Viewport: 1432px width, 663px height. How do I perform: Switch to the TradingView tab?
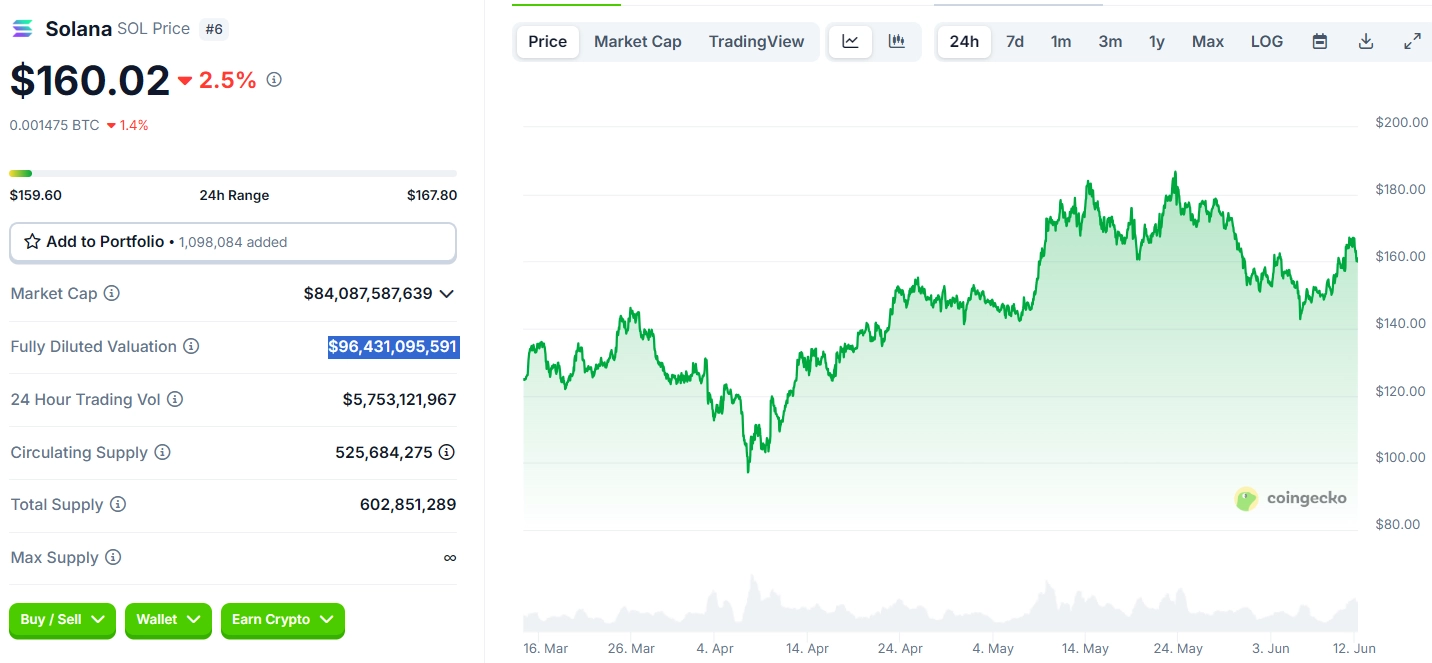point(756,42)
